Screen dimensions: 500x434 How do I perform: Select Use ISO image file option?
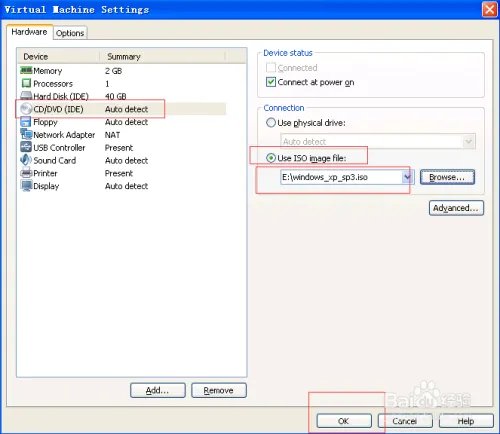click(x=271, y=158)
